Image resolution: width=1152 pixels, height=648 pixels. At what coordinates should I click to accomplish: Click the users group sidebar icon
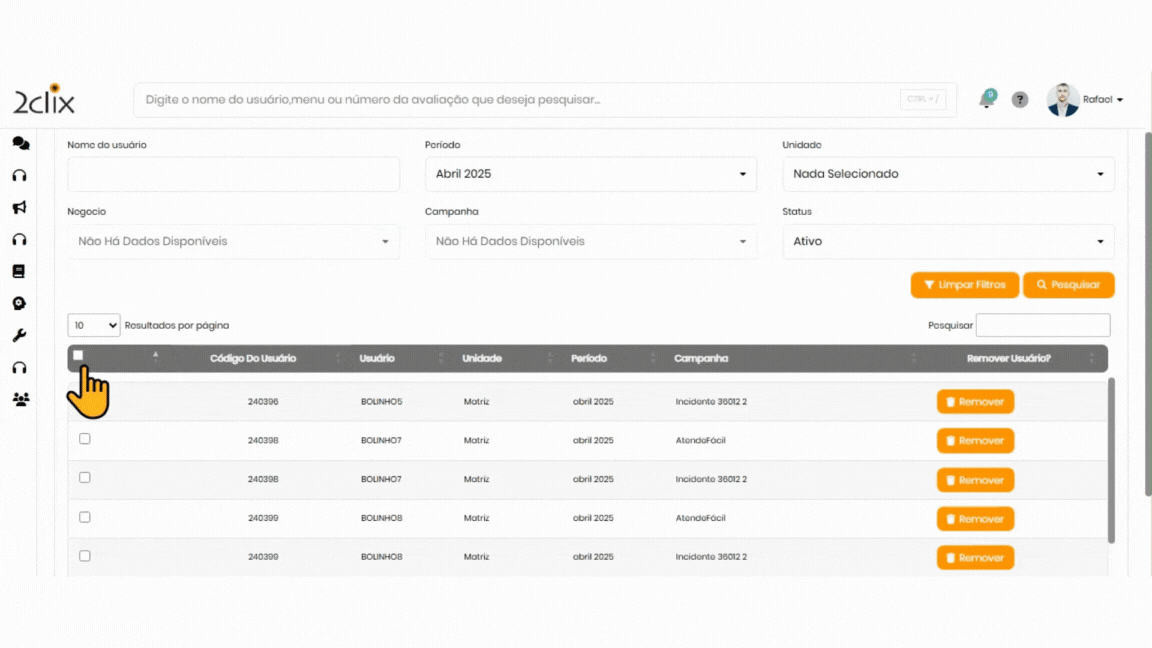20,399
